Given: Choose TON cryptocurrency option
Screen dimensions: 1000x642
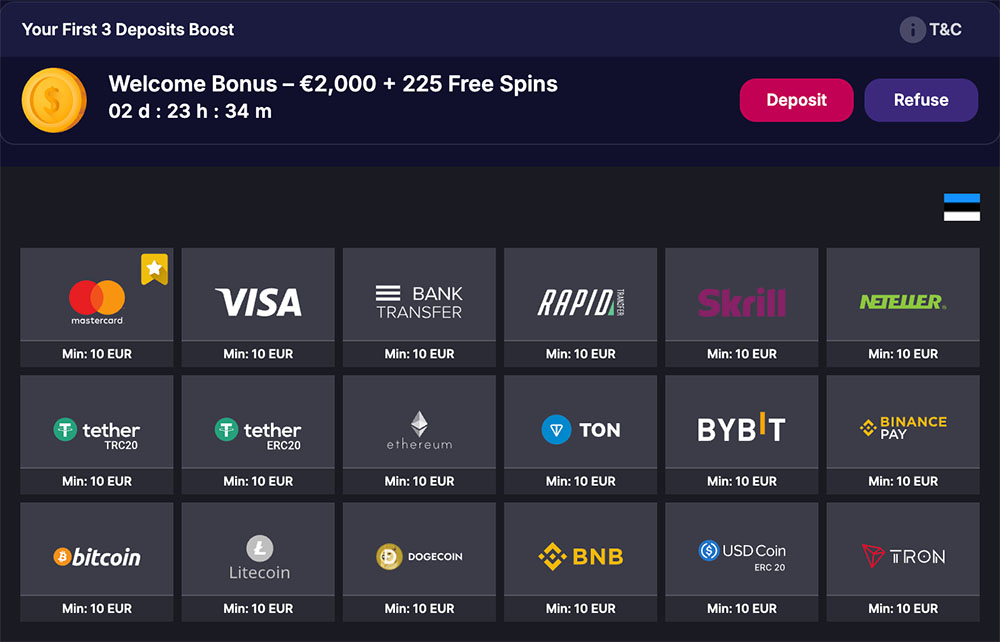Looking at the screenshot, I should (x=580, y=430).
